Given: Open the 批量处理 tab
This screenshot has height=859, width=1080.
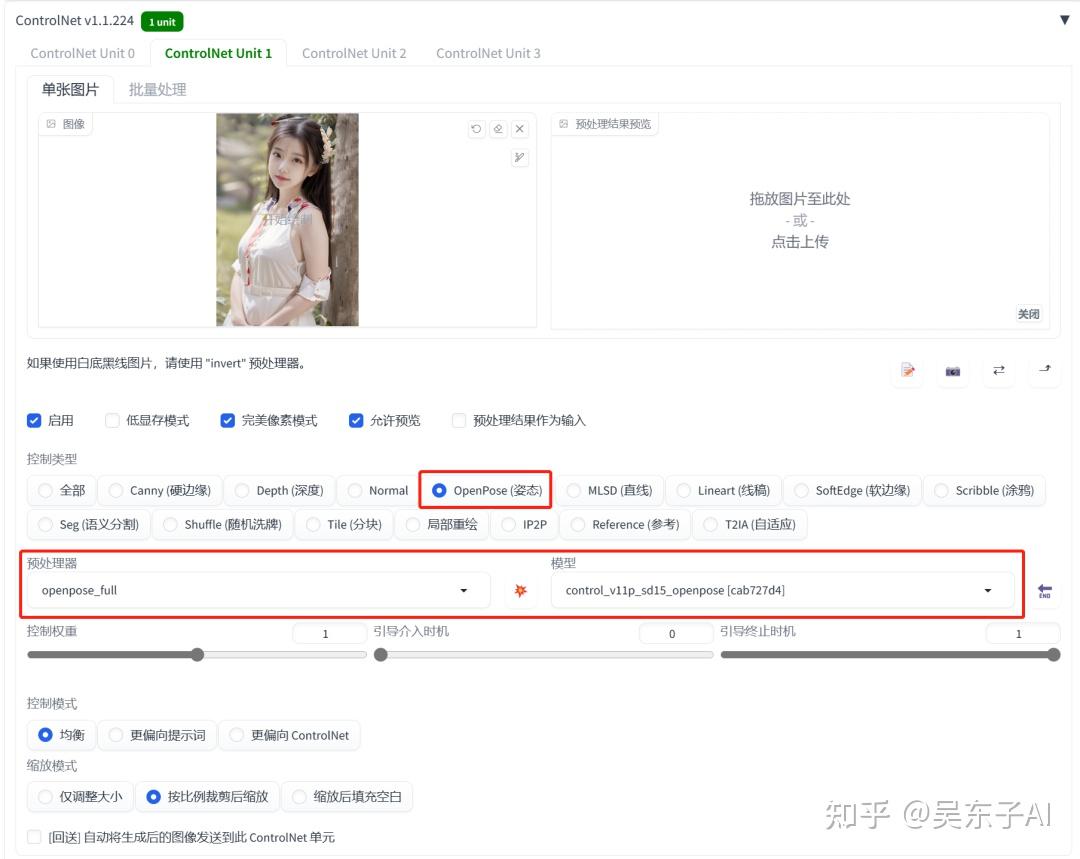Looking at the screenshot, I should [157, 88].
